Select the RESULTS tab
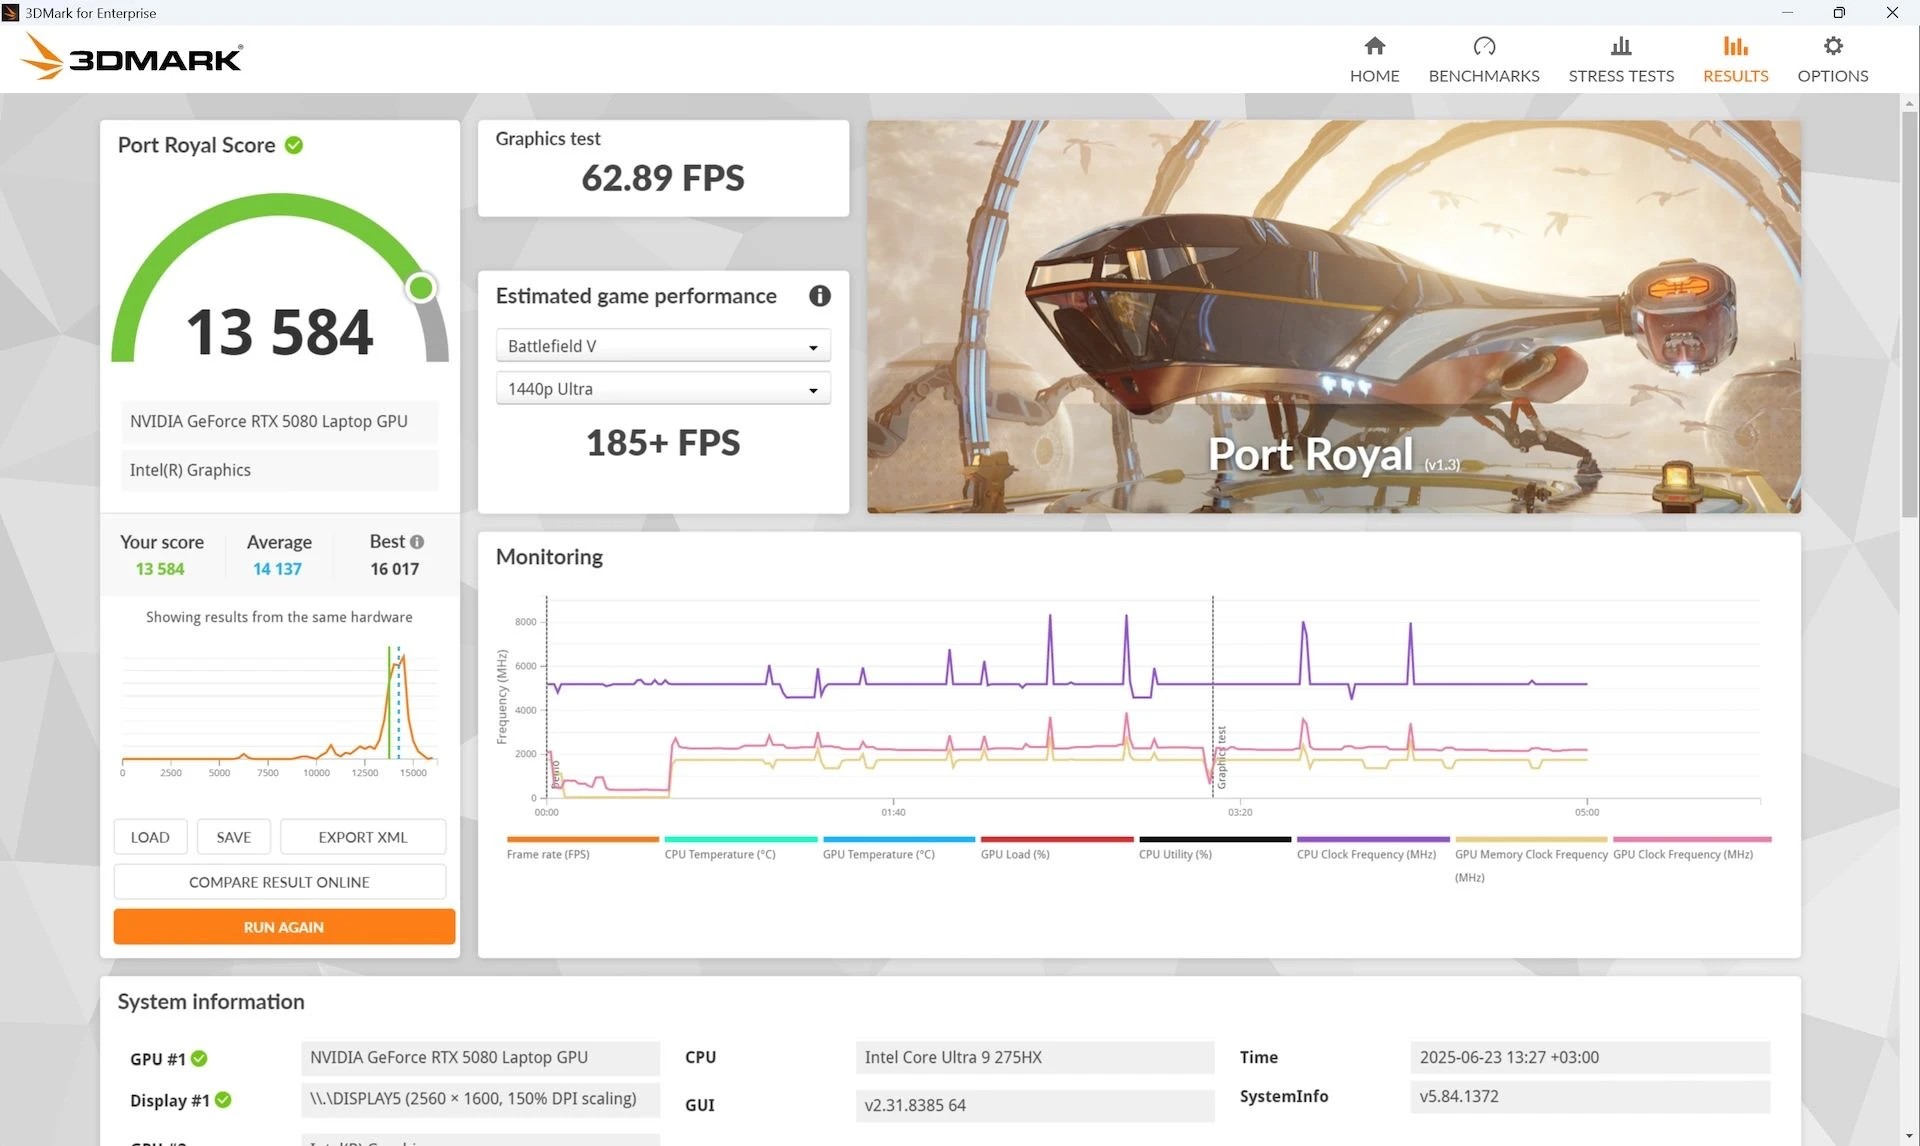1920x1146 pixels. 1735,57
